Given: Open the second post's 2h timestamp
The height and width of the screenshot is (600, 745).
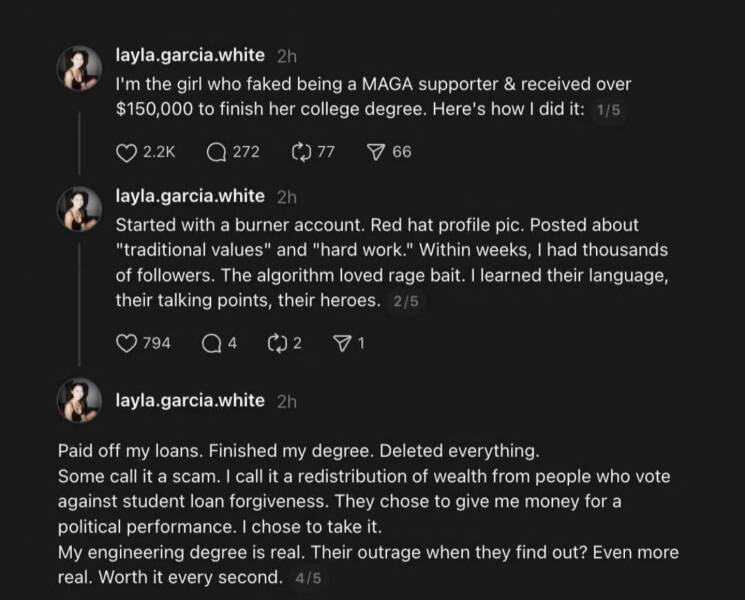Looking at the screenshot, I should 285,197.
